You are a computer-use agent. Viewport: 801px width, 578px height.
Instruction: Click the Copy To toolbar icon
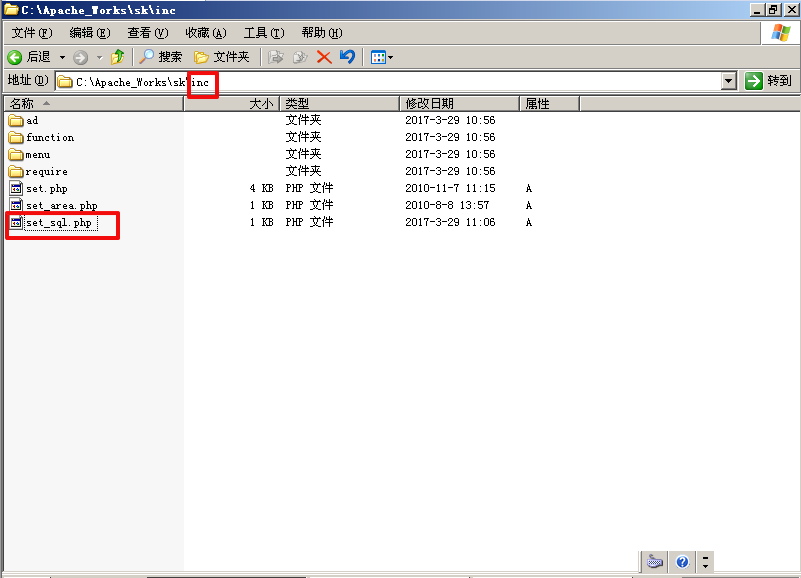[x=300, y=57]
